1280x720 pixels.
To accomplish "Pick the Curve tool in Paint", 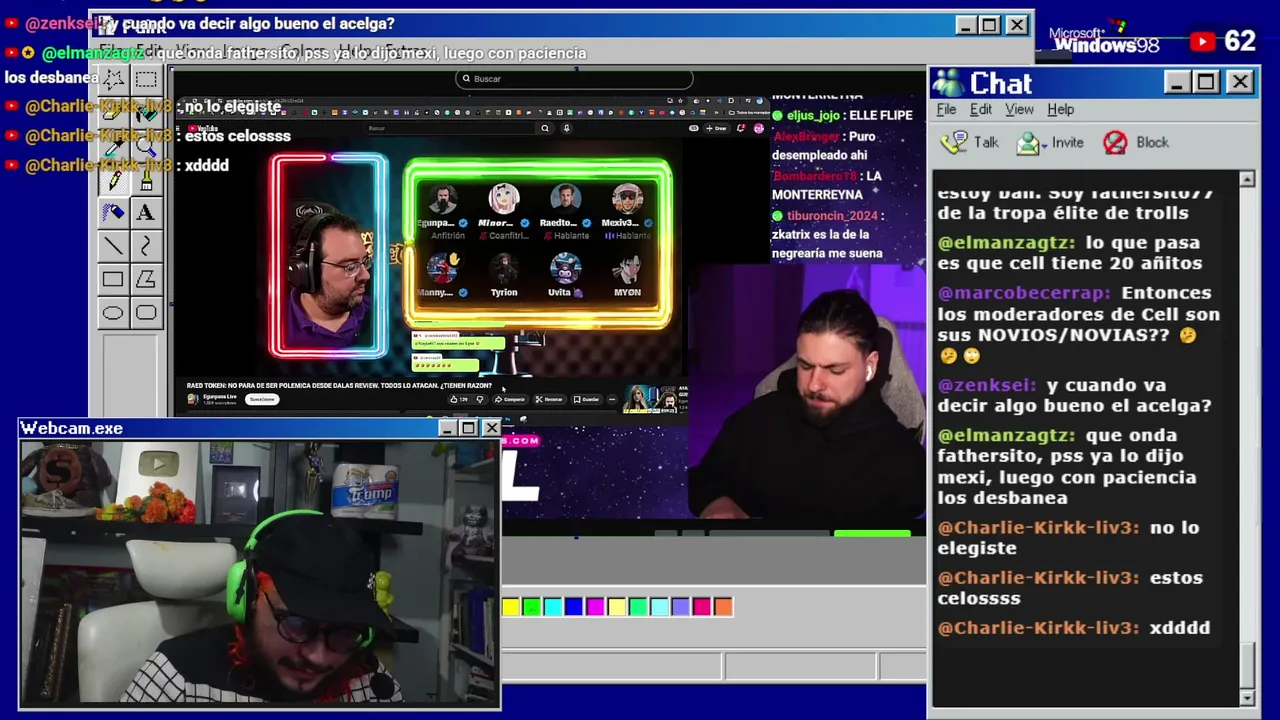I will click(146, 246).
